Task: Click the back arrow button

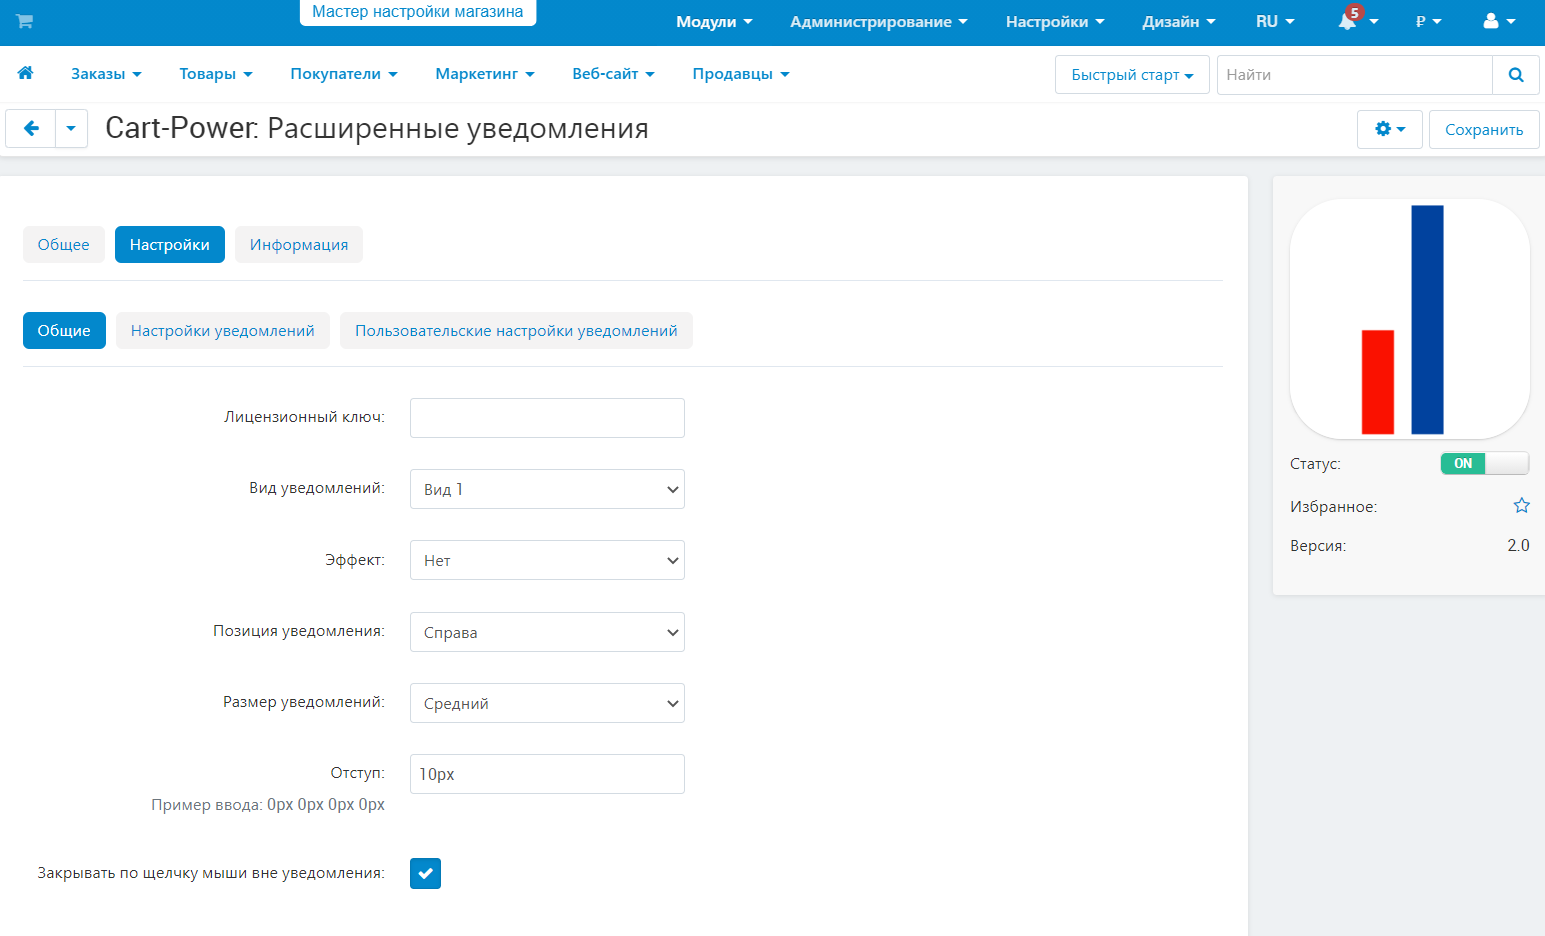Action: click(31, 128)
